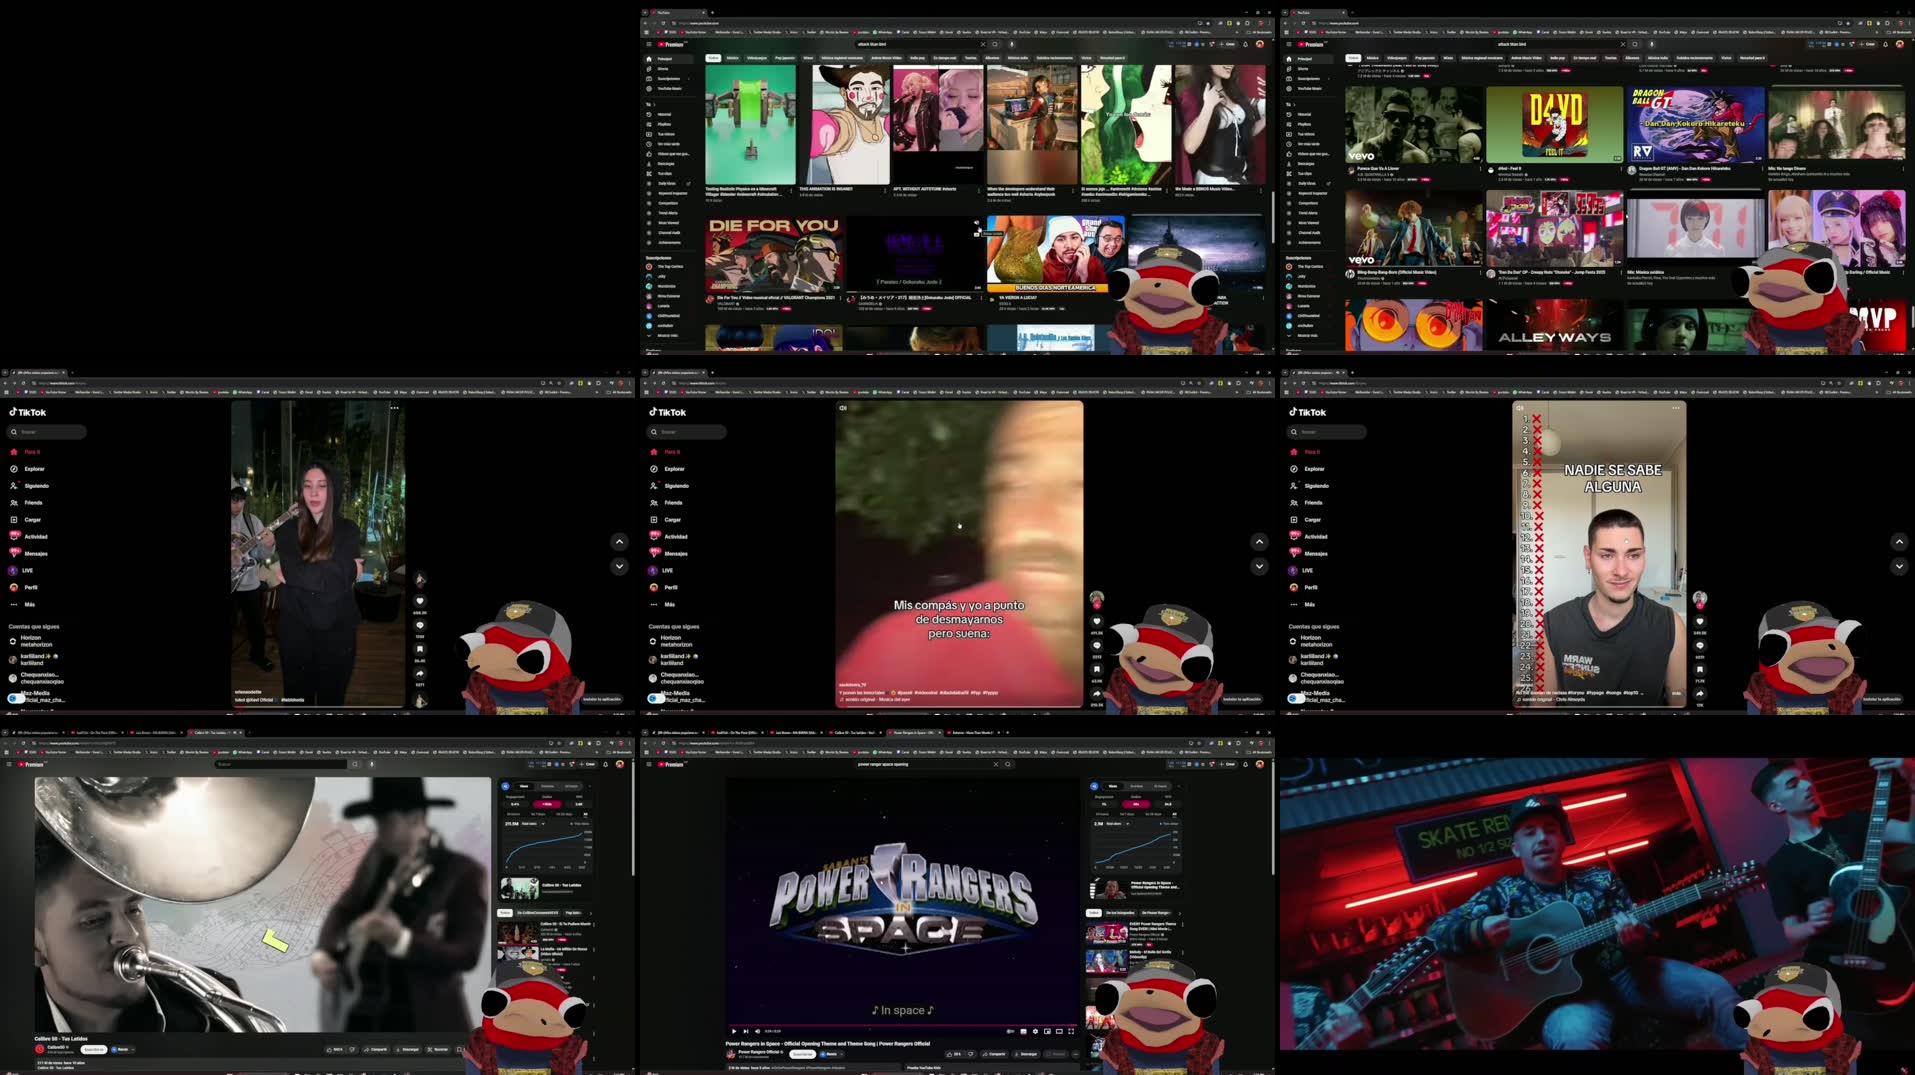Like the 'NADIE SE SABE ALGUNA' TikTok video
Screen dimensions: 1915x1075
[1700, 621]
